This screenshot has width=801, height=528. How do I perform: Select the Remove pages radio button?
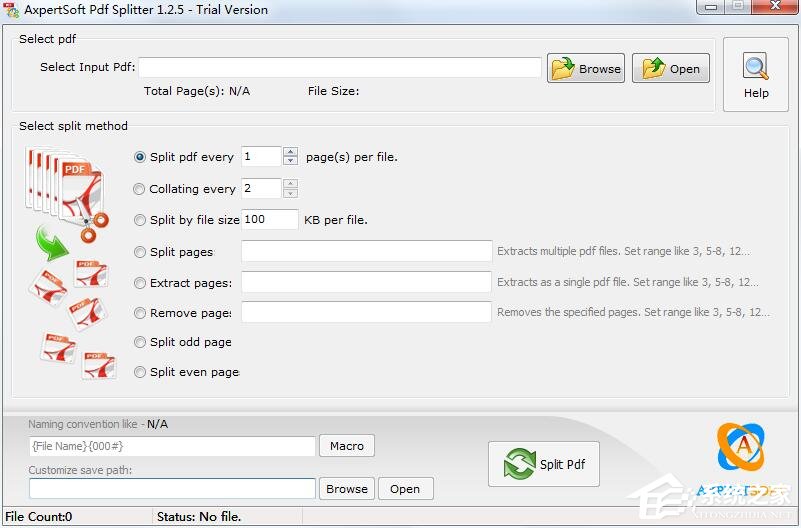[x=139, y=313]
